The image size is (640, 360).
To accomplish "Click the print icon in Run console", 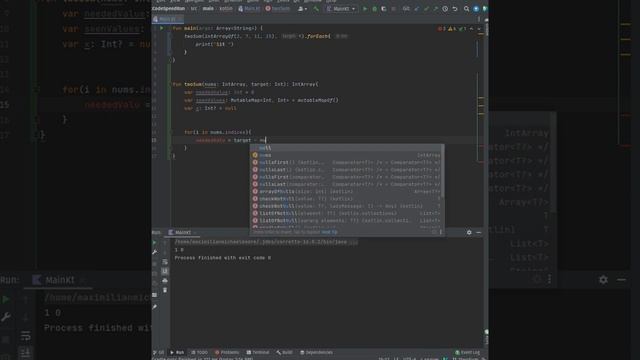I will pyautogui.click(x=165, y=280).
